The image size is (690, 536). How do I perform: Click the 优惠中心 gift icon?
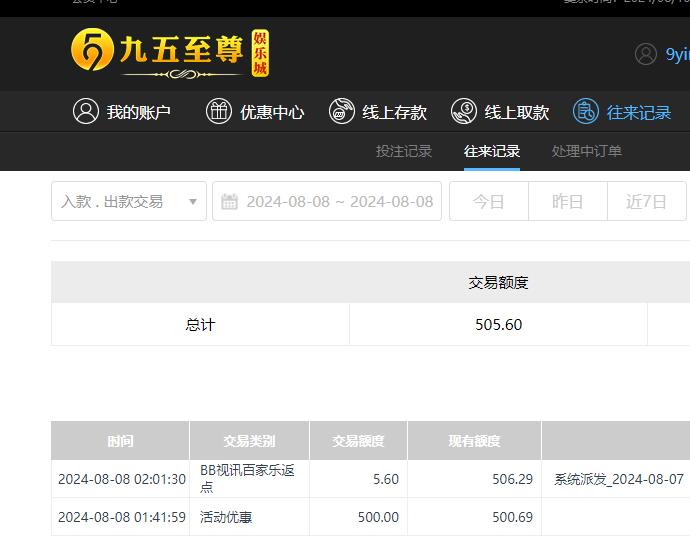[219, 111]
